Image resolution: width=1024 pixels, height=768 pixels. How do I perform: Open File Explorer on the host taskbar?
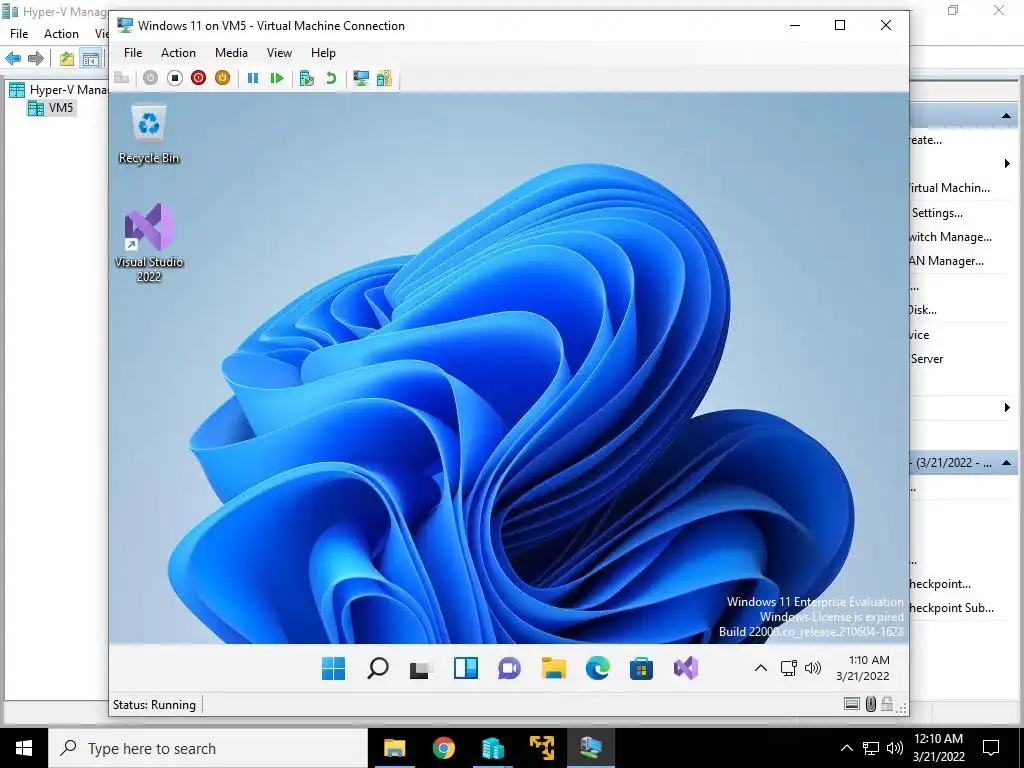tap(394, 748)
